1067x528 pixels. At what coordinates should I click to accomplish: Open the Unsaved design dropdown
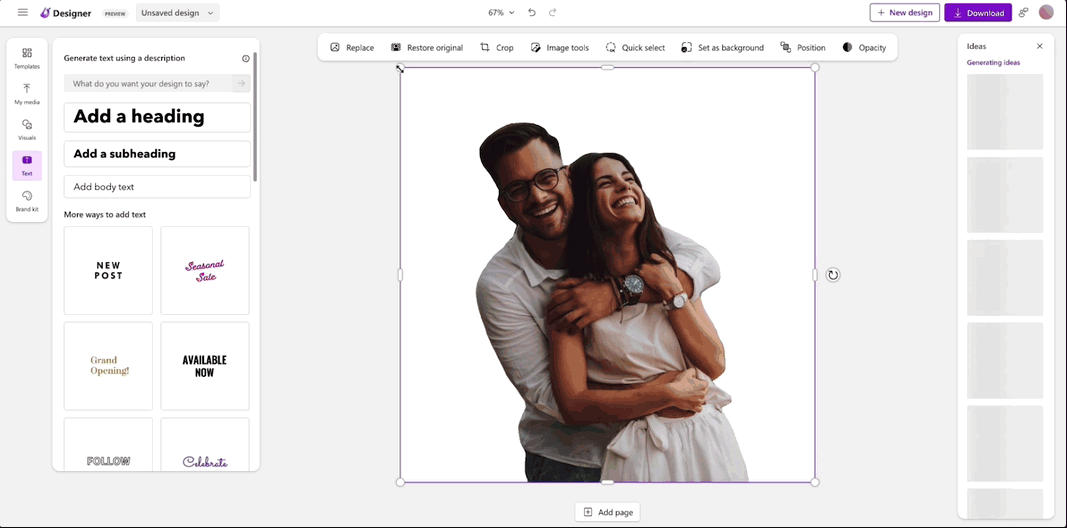point(178,13)
